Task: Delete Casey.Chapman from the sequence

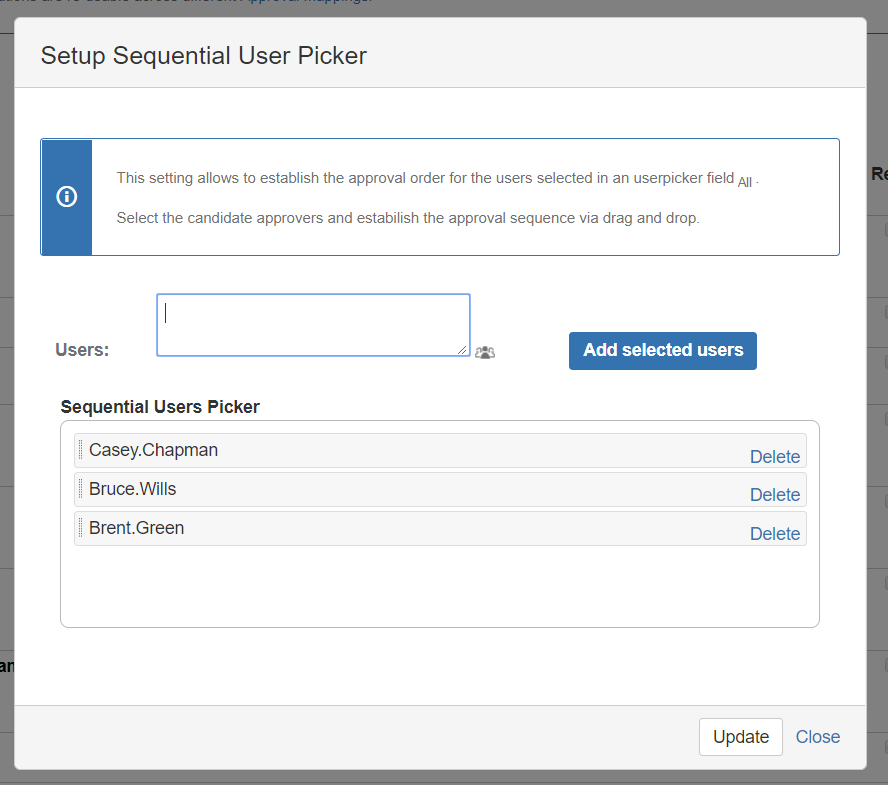Action: pos(775,457)
